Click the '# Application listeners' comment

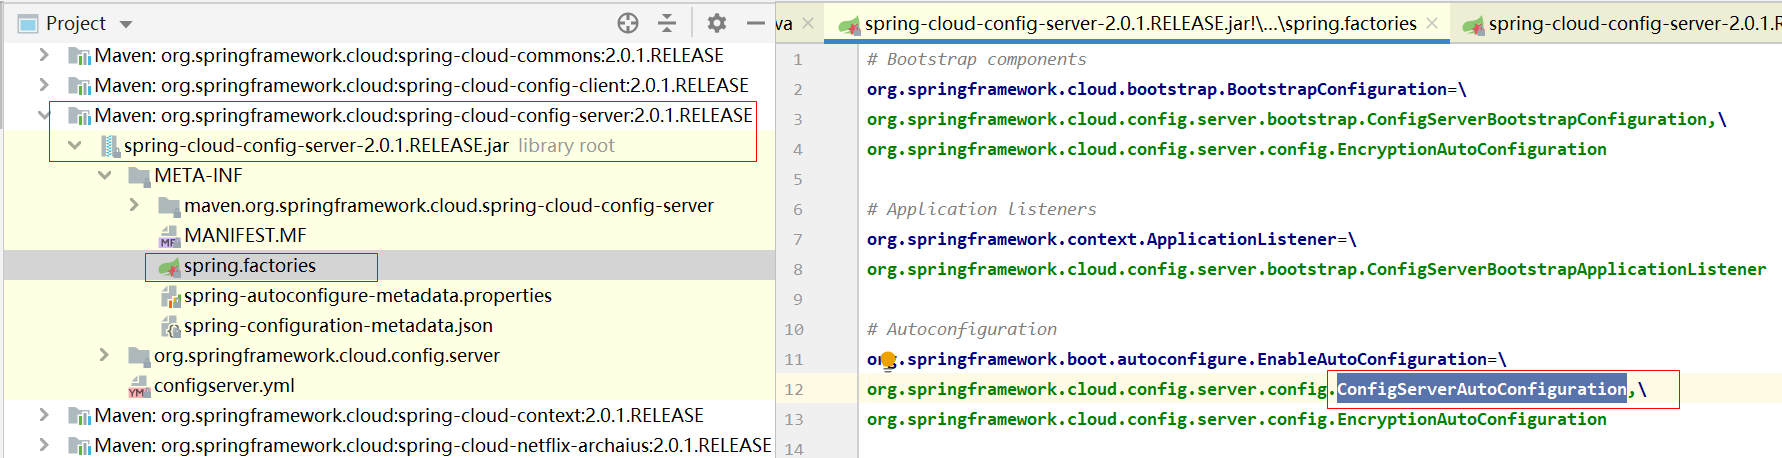(x=981, y=209)
